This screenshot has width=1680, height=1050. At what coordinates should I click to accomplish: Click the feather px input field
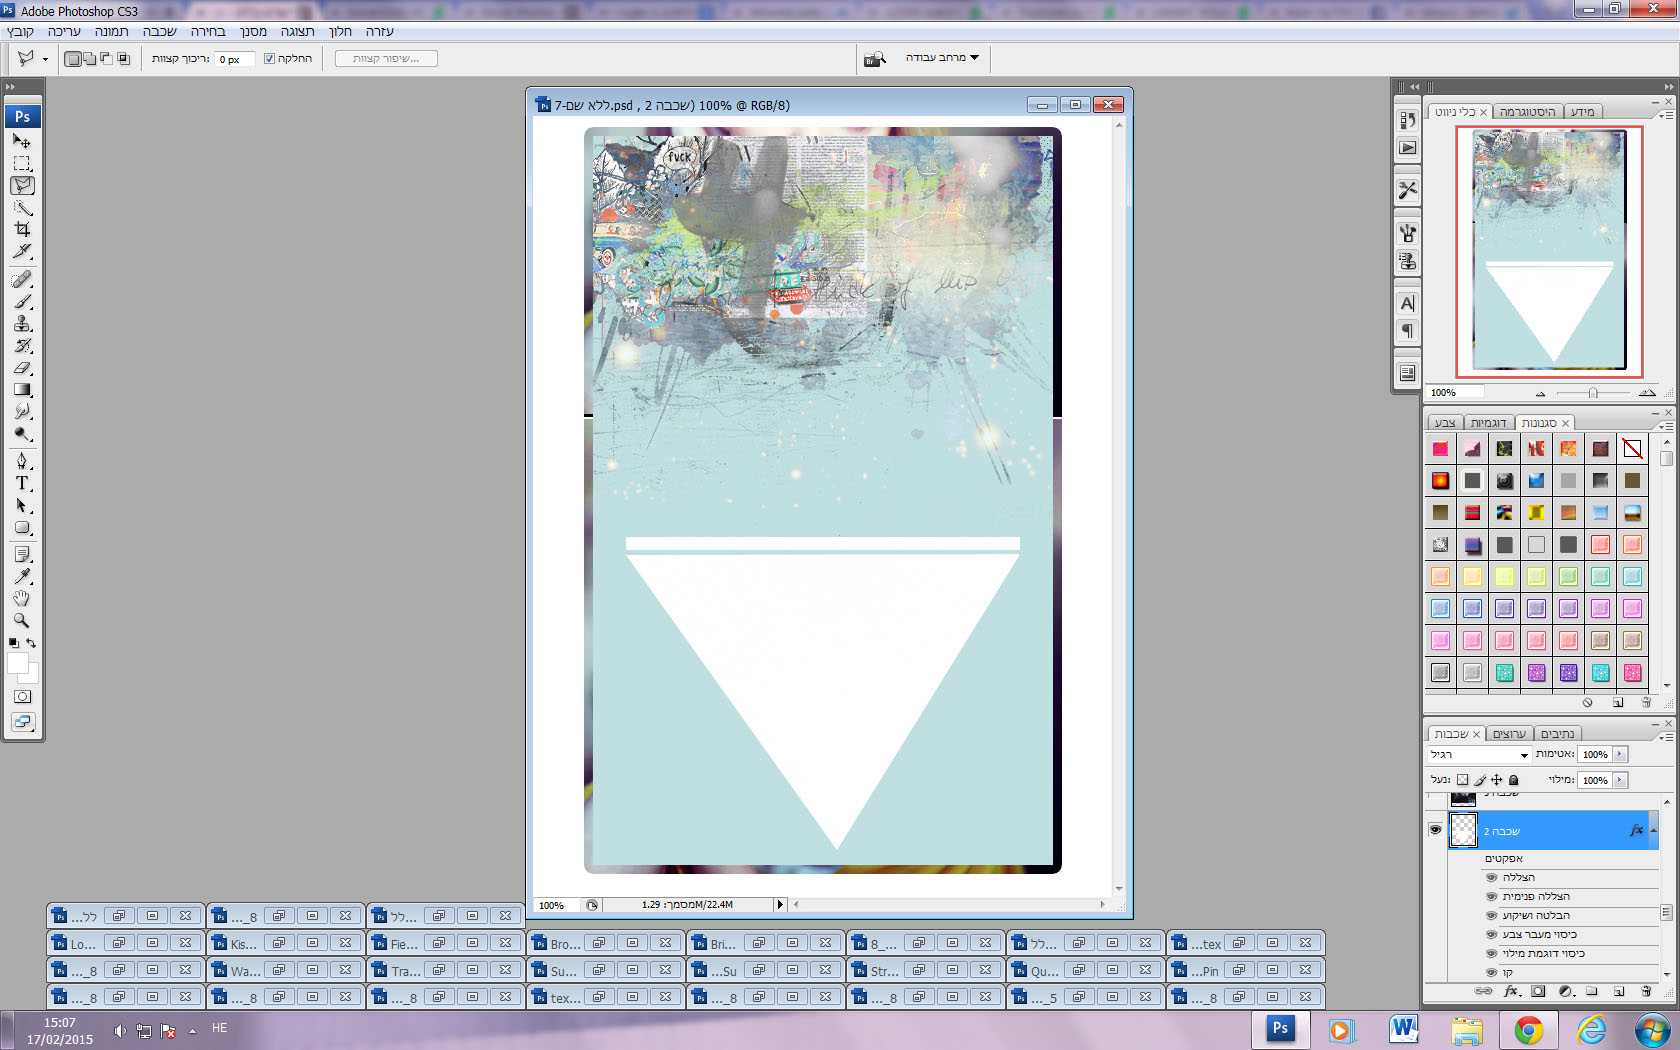(232, 59)
